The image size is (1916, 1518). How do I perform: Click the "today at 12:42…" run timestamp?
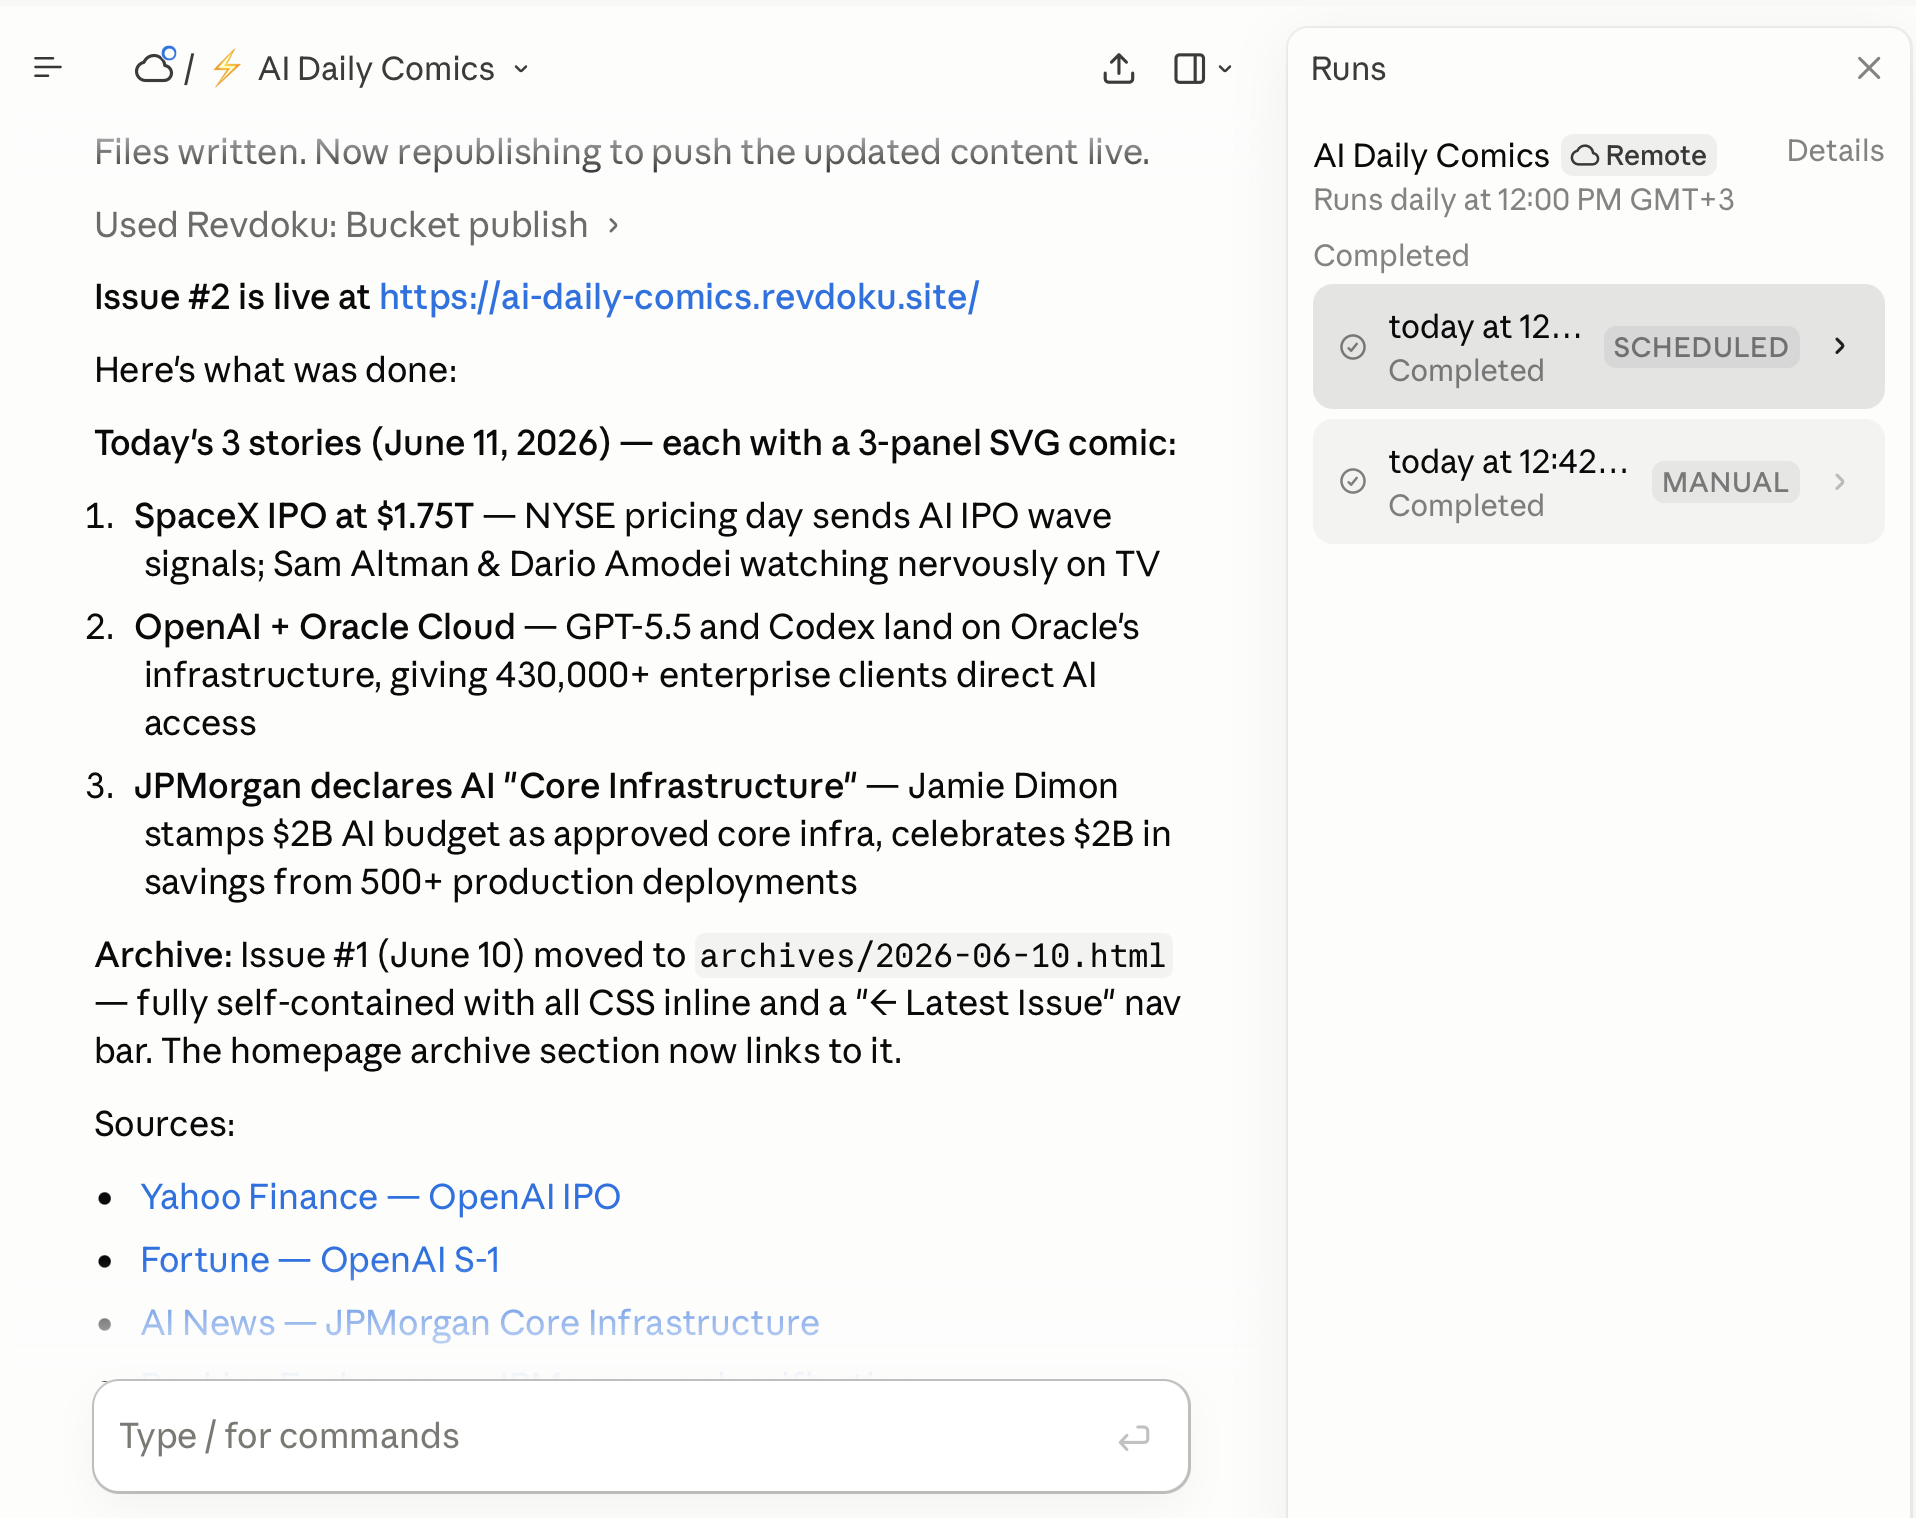1508,462
